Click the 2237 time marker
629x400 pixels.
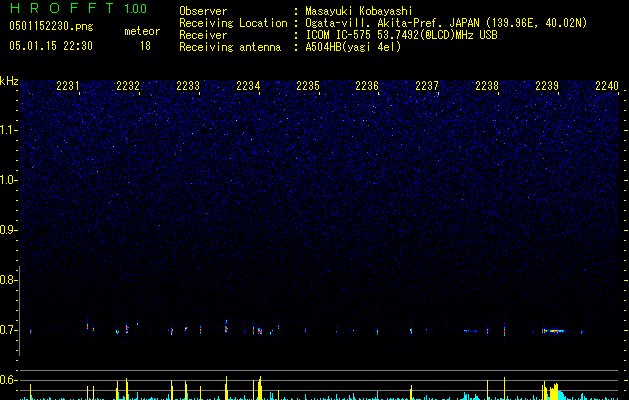(427, 86)
